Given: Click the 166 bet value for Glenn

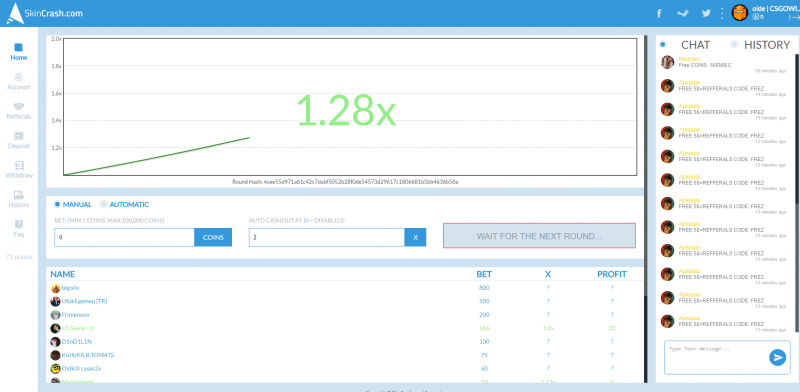Looking at the screenshot, I should coord(484,328).
